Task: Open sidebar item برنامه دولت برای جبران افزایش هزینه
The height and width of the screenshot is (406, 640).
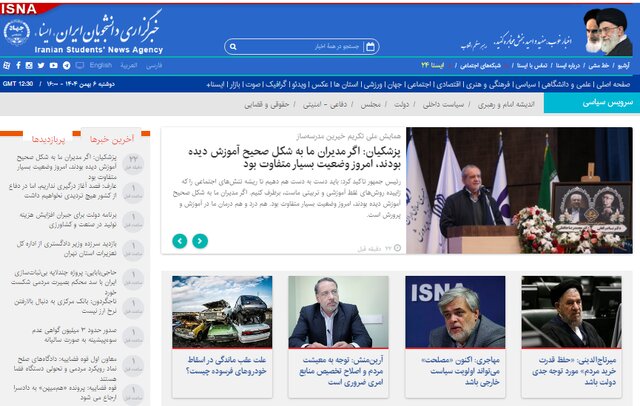Action: [x=68, y=220]
